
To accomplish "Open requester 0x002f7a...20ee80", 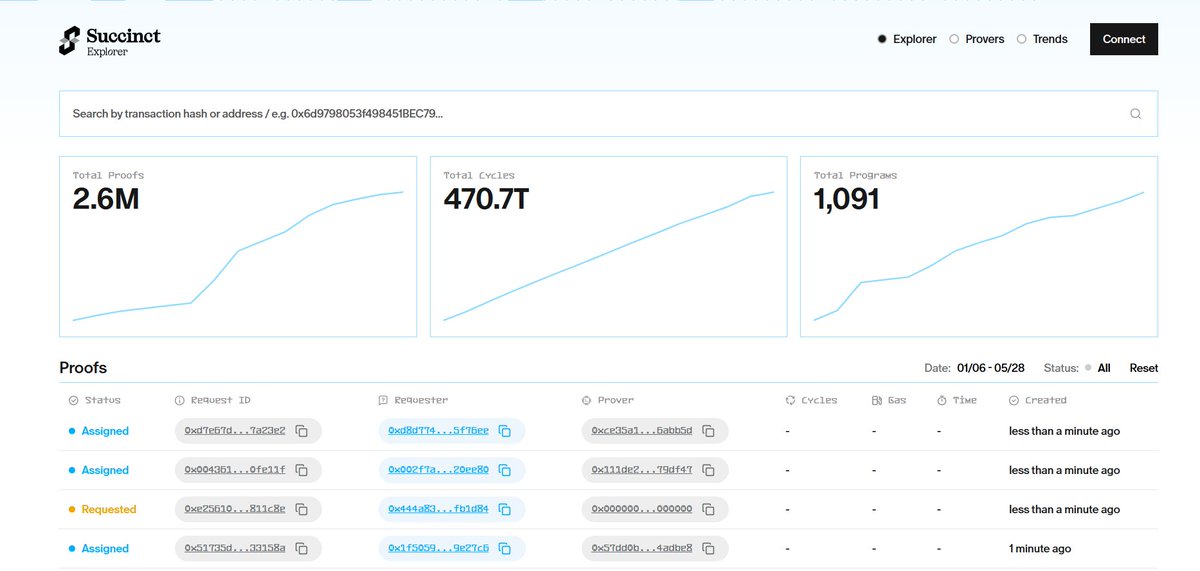I will pyautogui.click(x=439, y=470).
